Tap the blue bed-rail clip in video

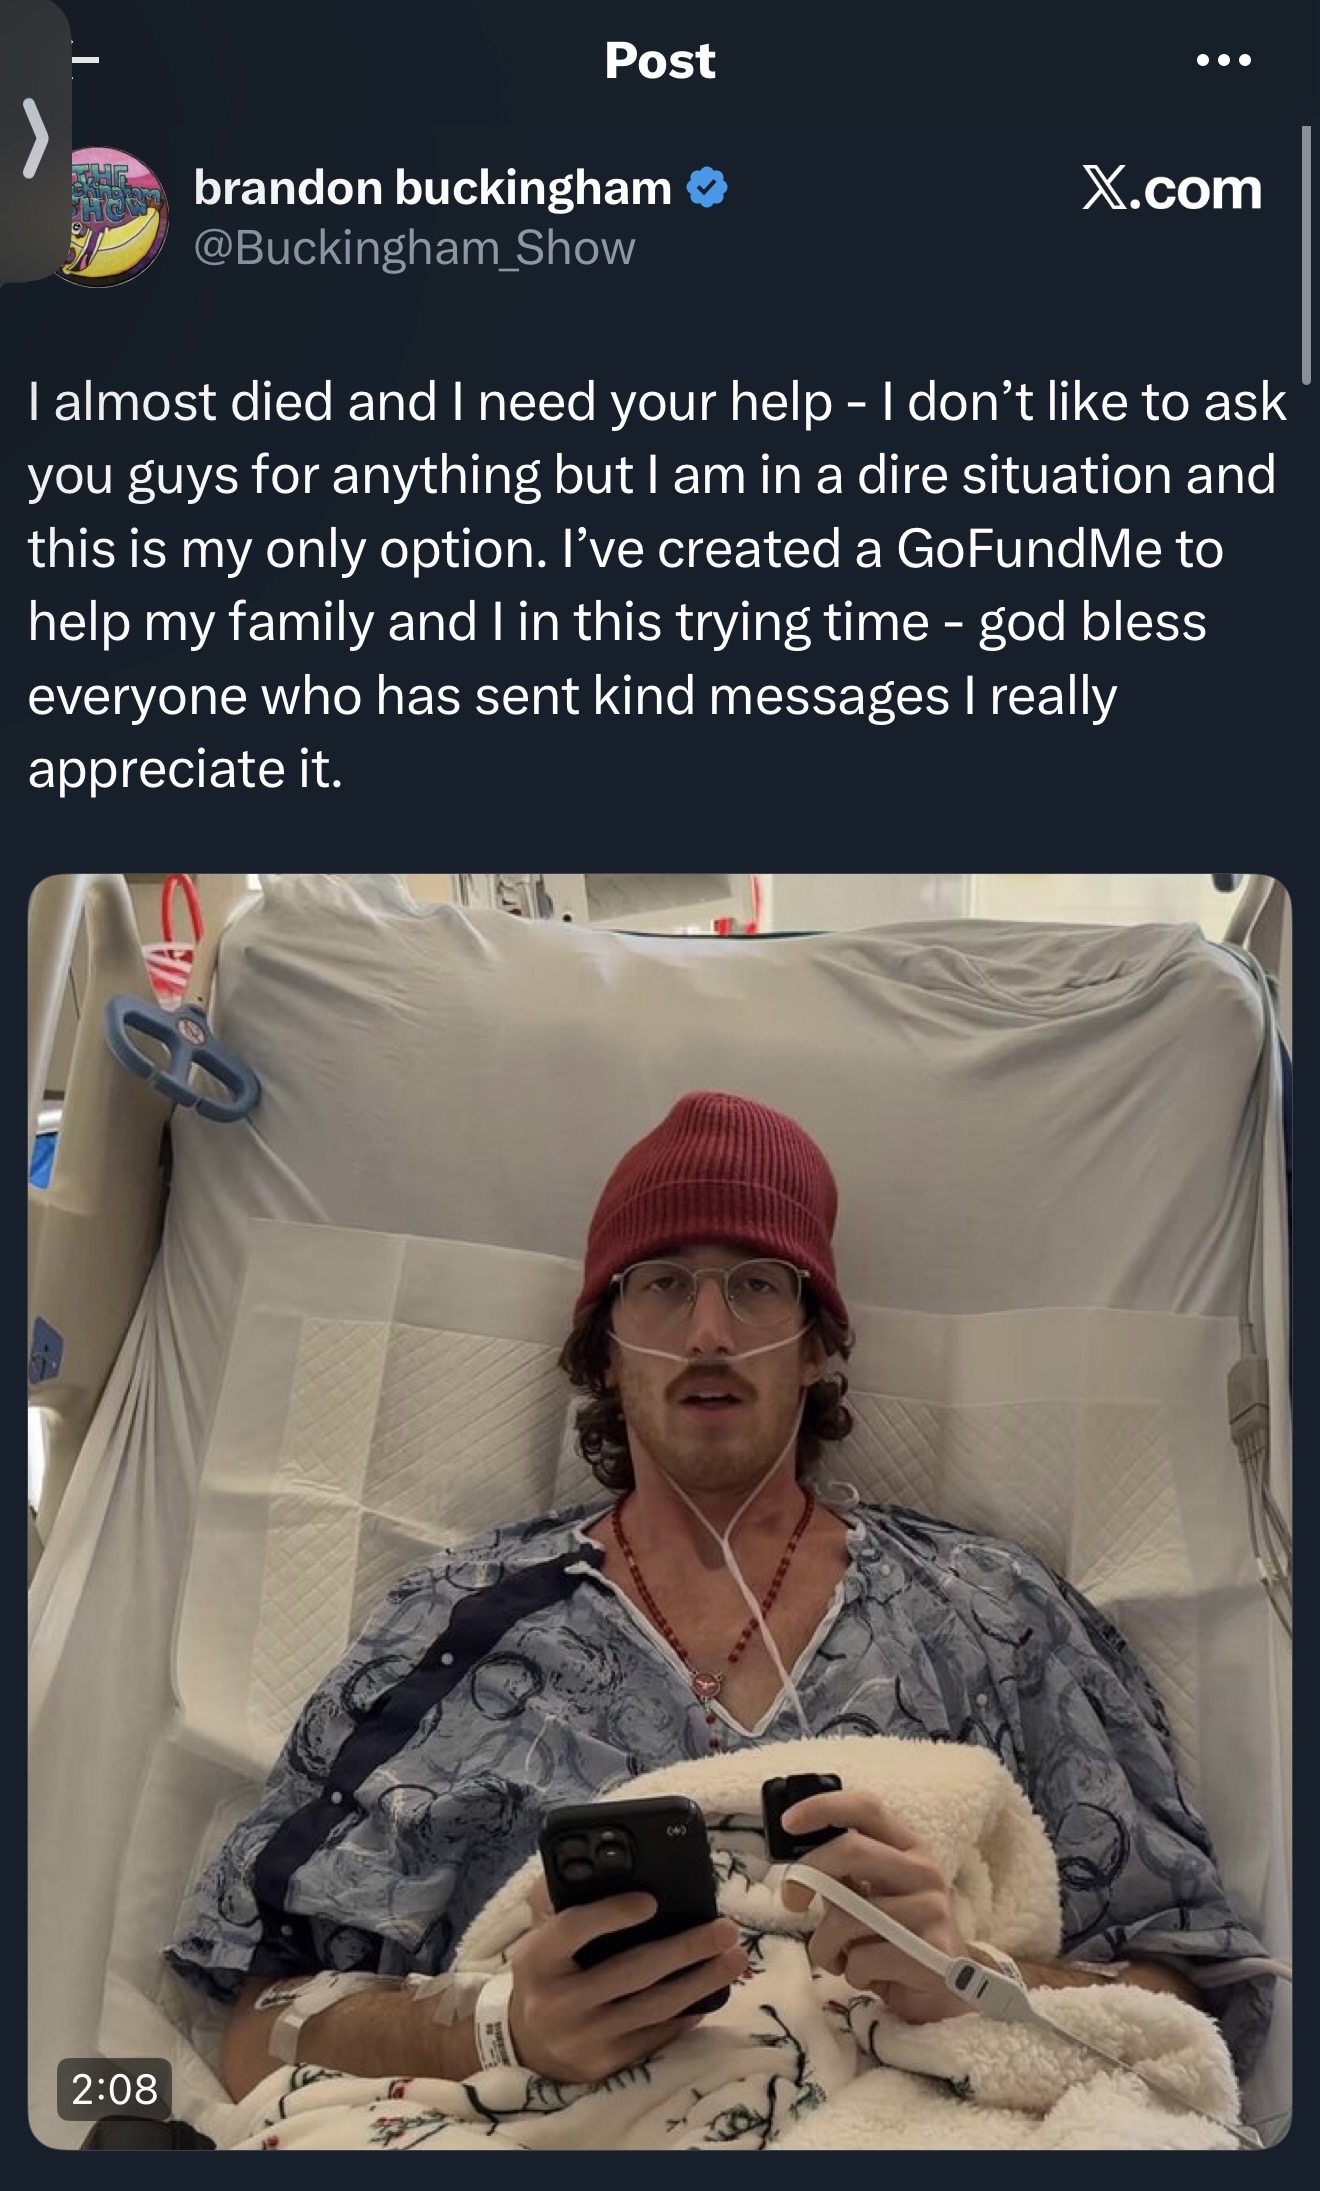coord(182,1062)
